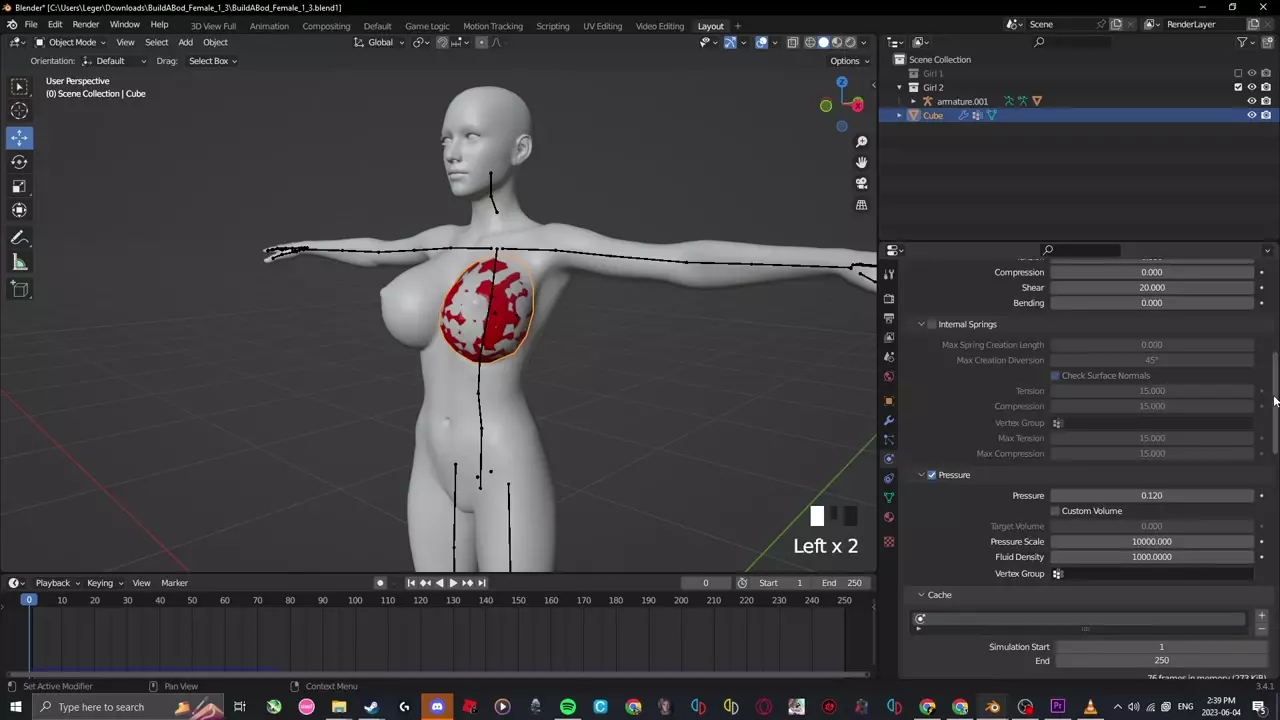Screen dimensions: 1280x720
Task: Disable the Pressure checkbox
Action: [932, 475]
